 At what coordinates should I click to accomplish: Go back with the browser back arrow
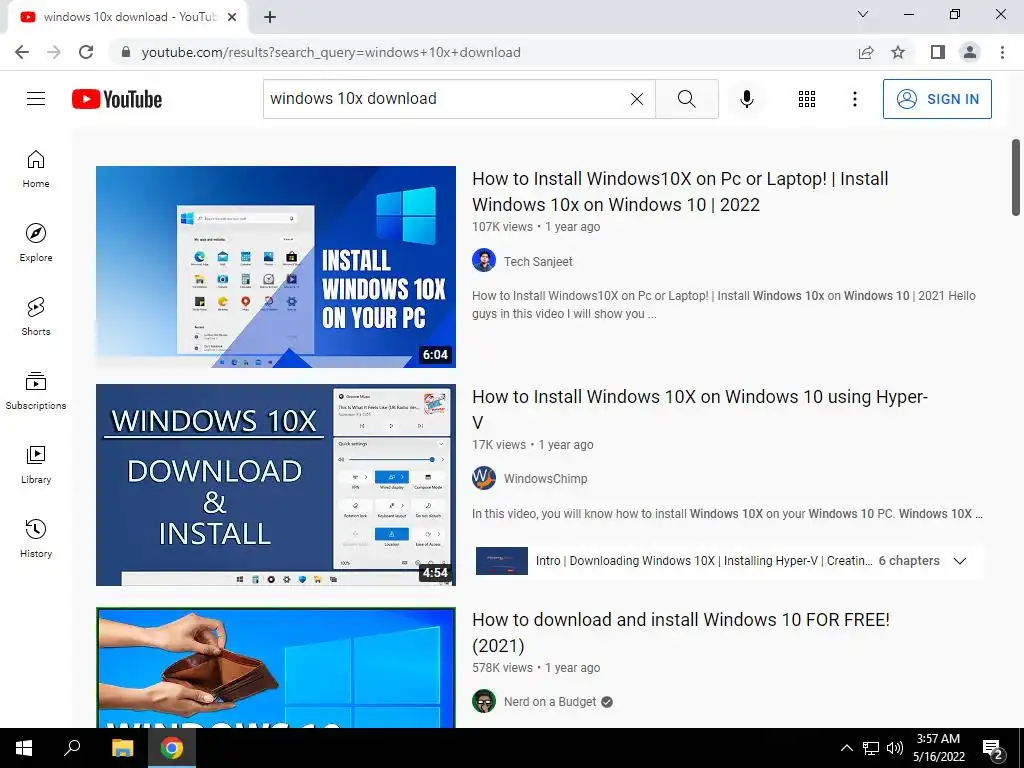[22, 52]
